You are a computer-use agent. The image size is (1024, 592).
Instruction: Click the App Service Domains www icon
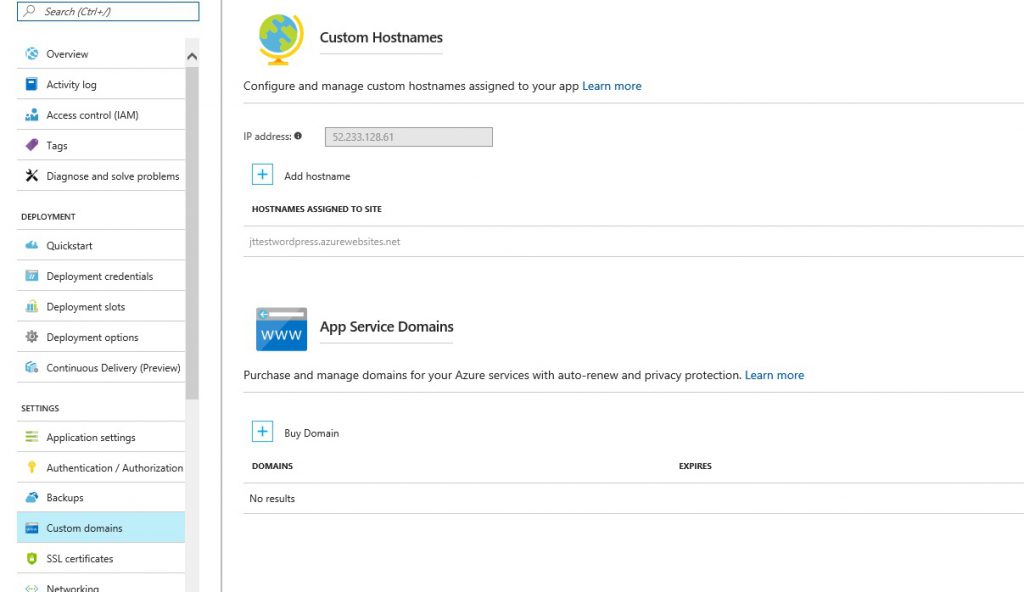281,329
